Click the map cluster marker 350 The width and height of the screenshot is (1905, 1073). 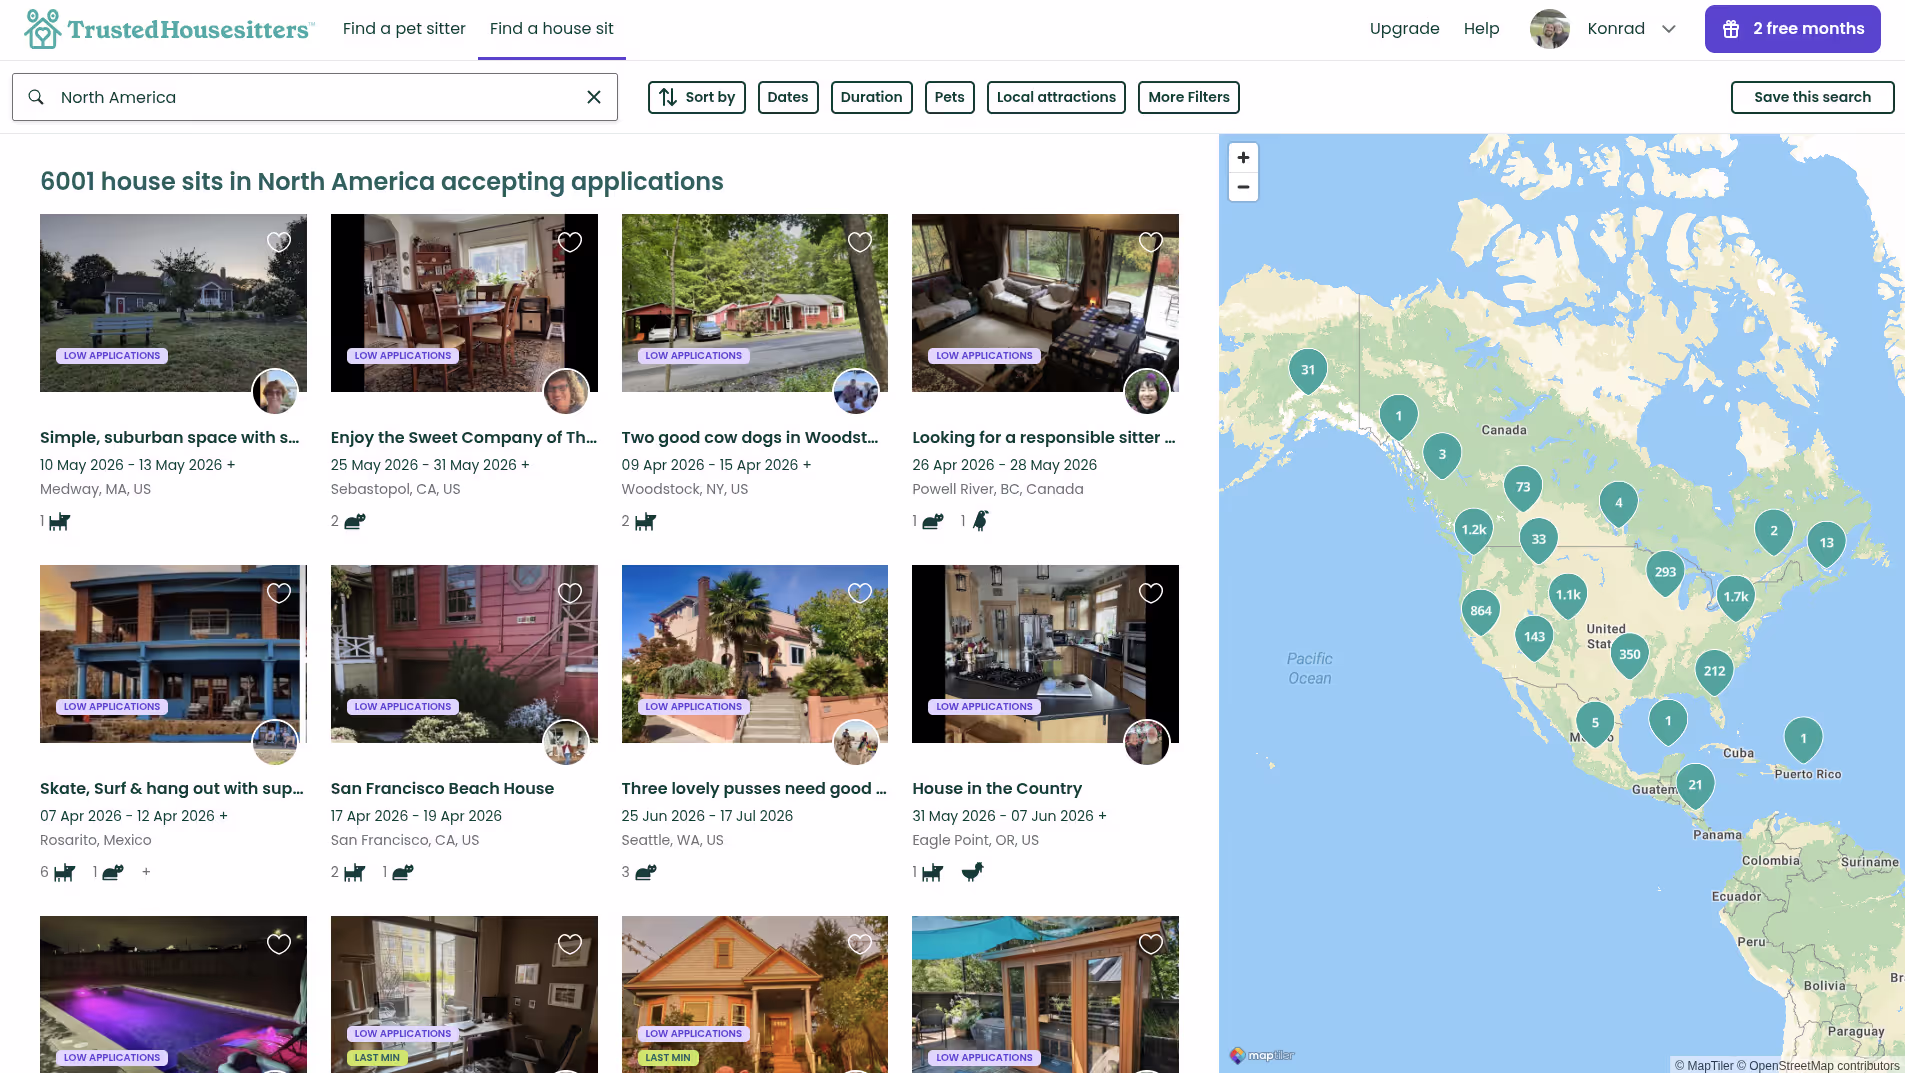[x=1630, y=655]
